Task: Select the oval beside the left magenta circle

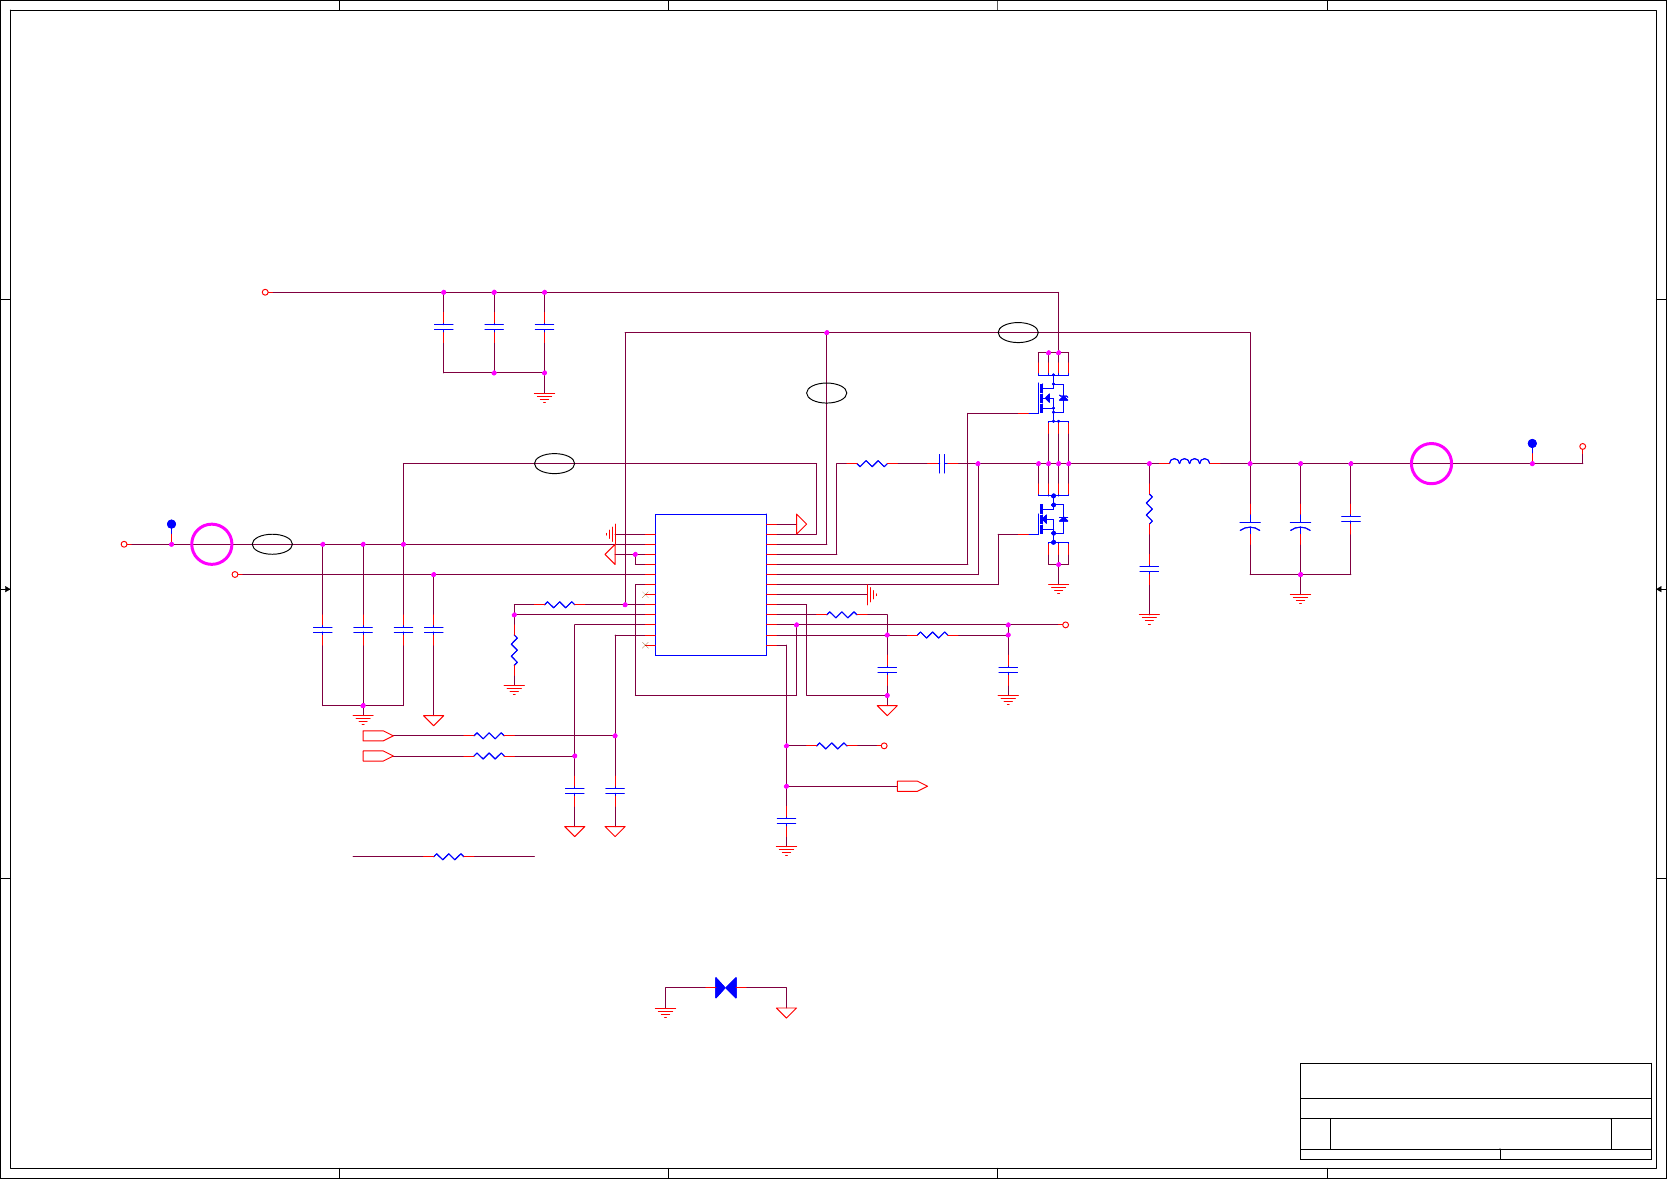Action: click(x=272, y=544)
